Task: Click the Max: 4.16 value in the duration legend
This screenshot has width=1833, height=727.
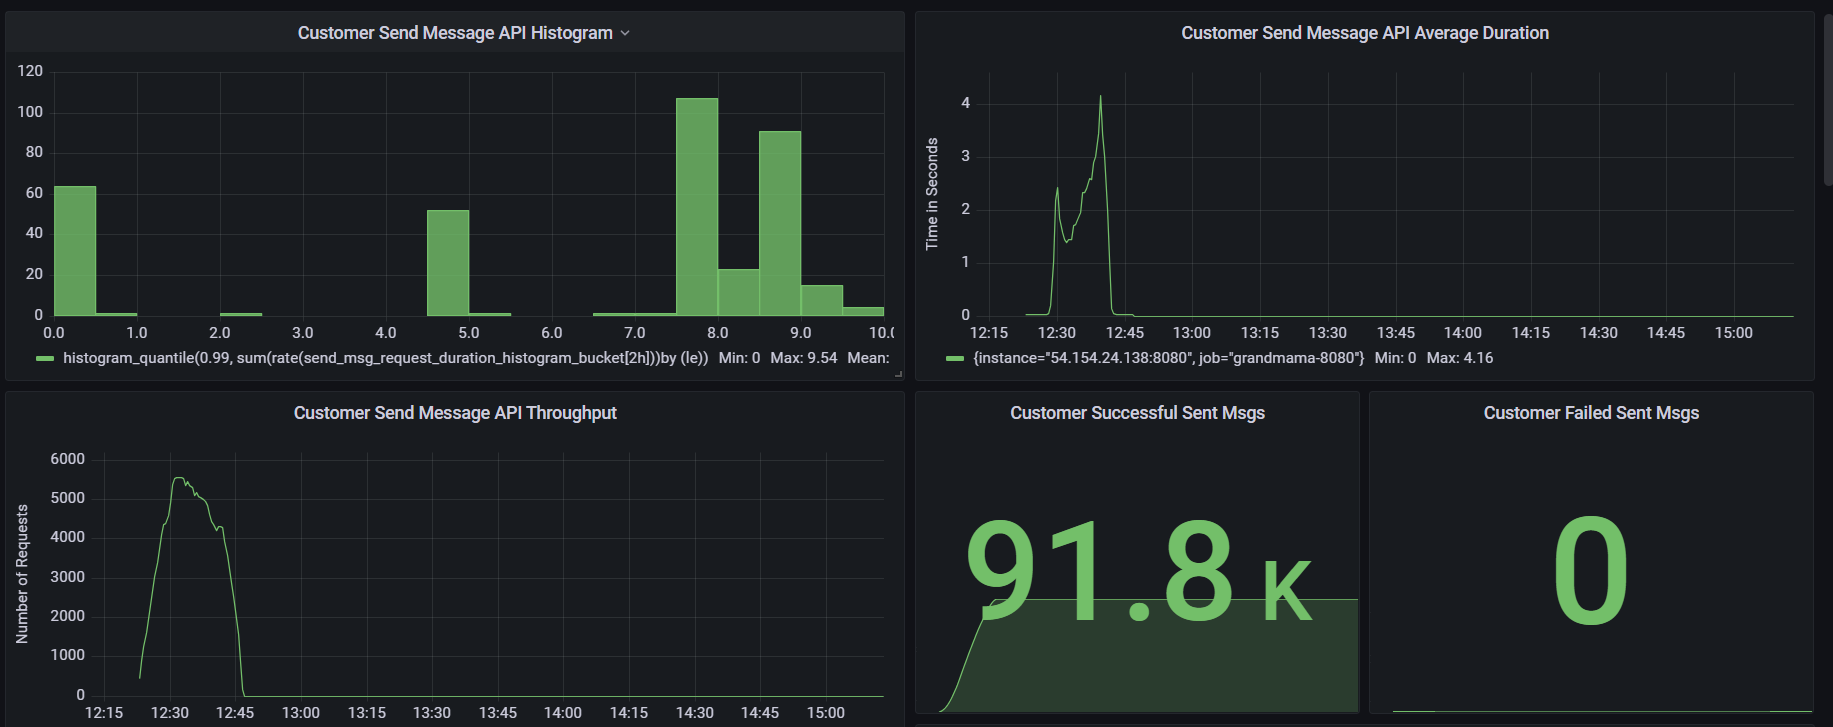Action: point(1459,358)
